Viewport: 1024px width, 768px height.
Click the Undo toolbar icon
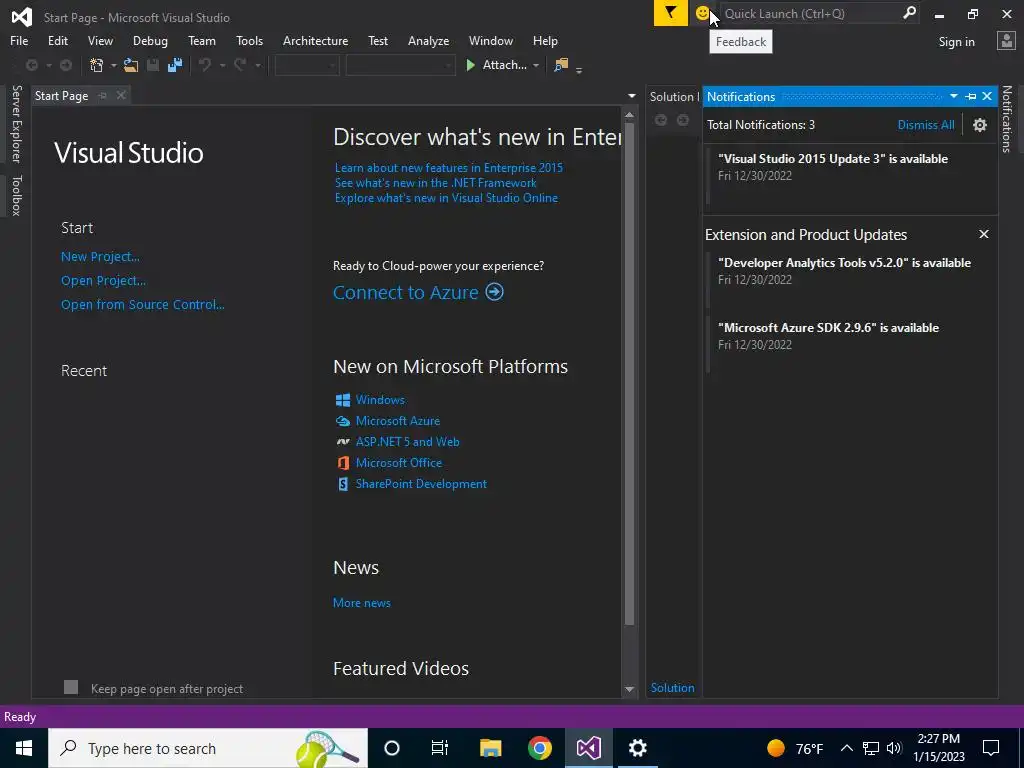tap(205, 65)
